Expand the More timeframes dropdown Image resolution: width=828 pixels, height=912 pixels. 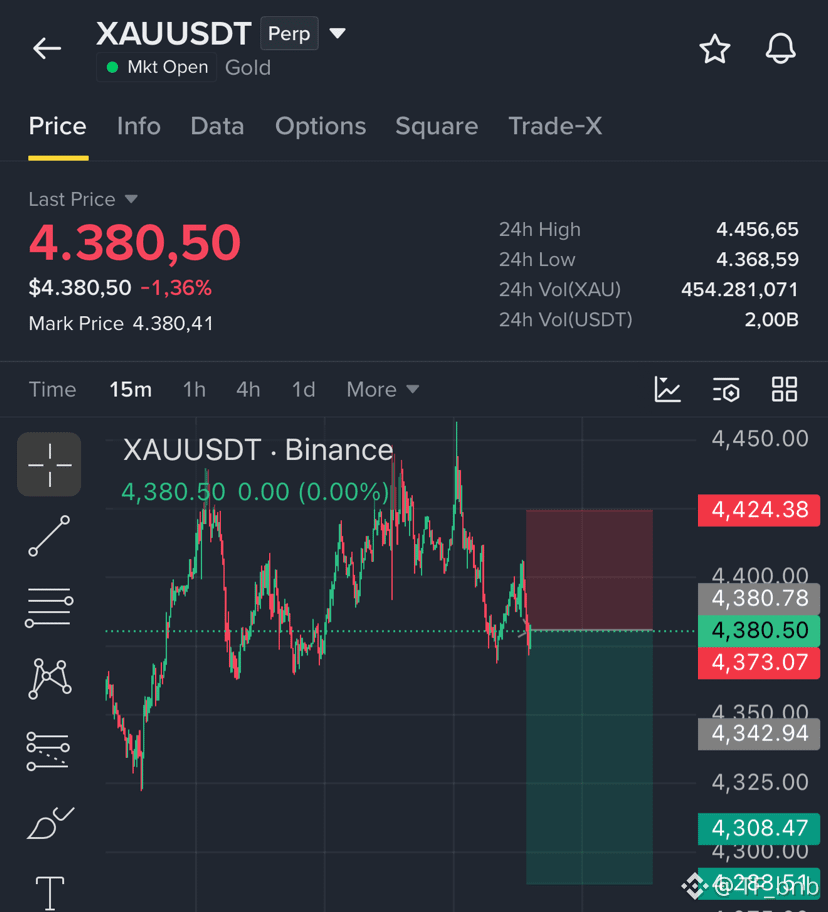383,389
